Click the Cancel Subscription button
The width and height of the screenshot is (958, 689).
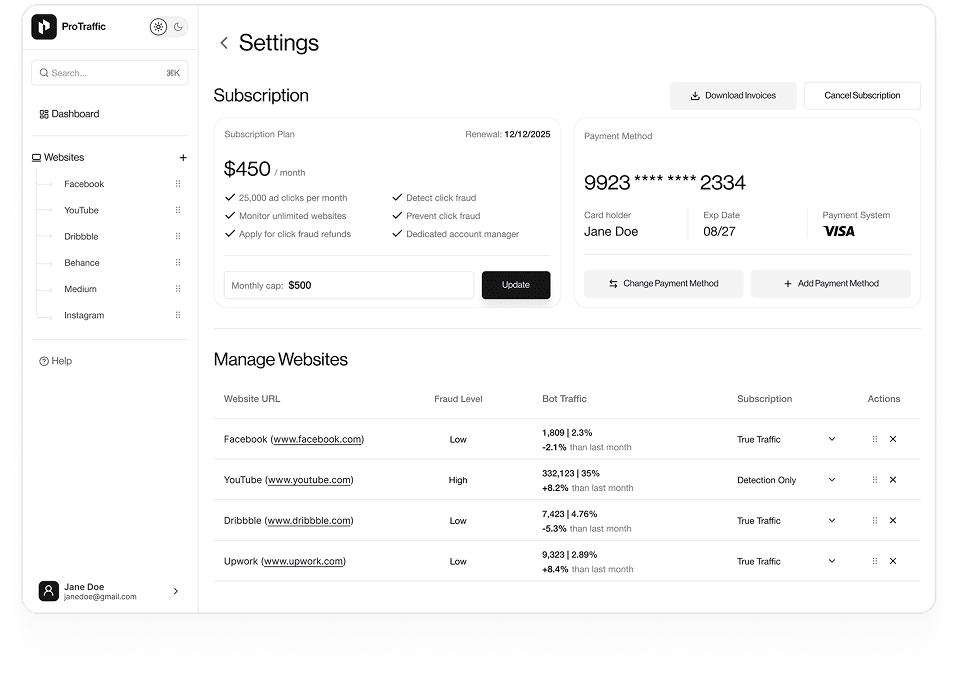[x=862, y=96]
